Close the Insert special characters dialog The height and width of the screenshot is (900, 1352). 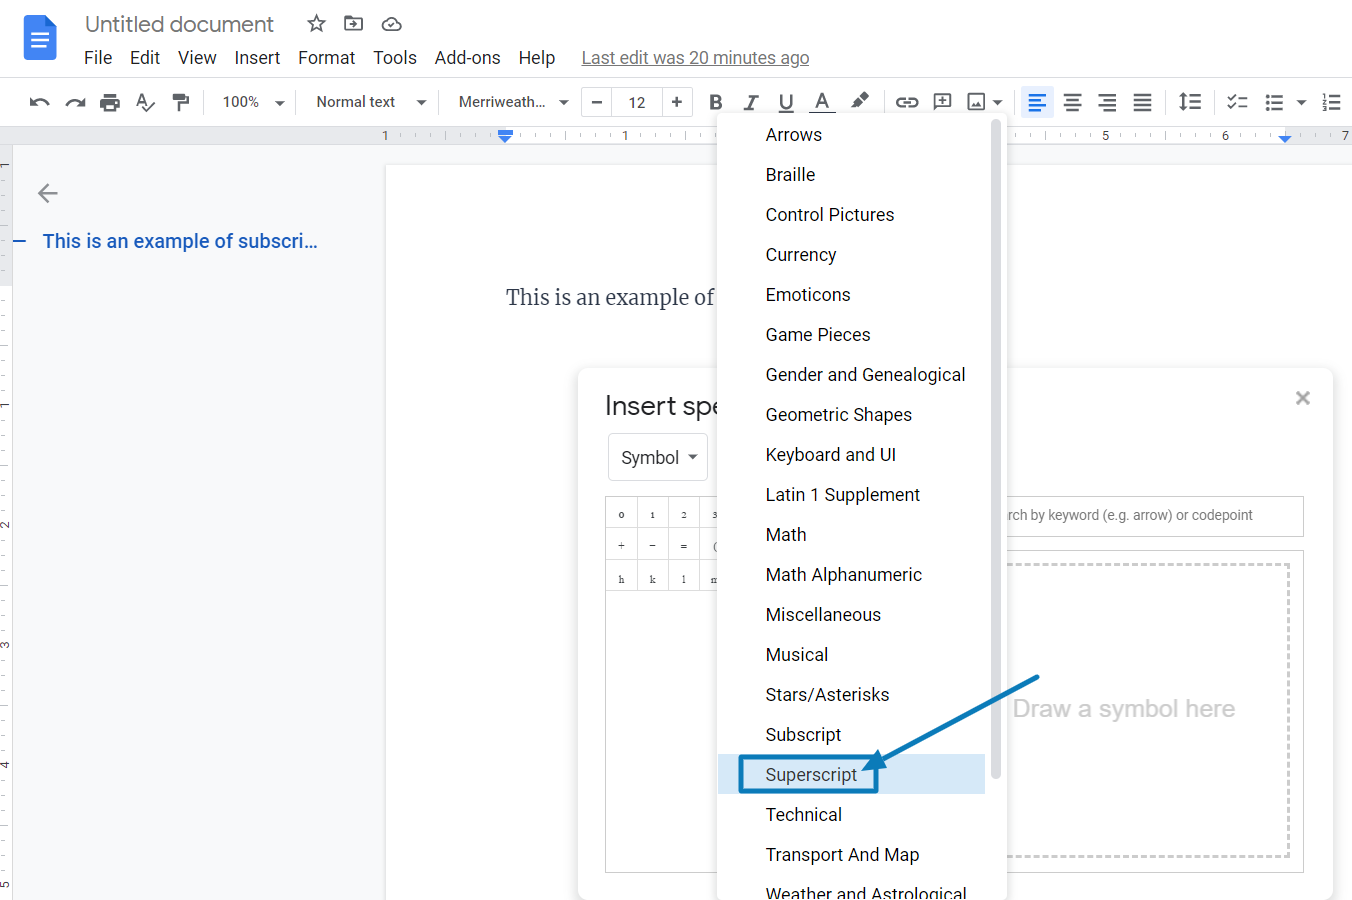click(1302, 398)
